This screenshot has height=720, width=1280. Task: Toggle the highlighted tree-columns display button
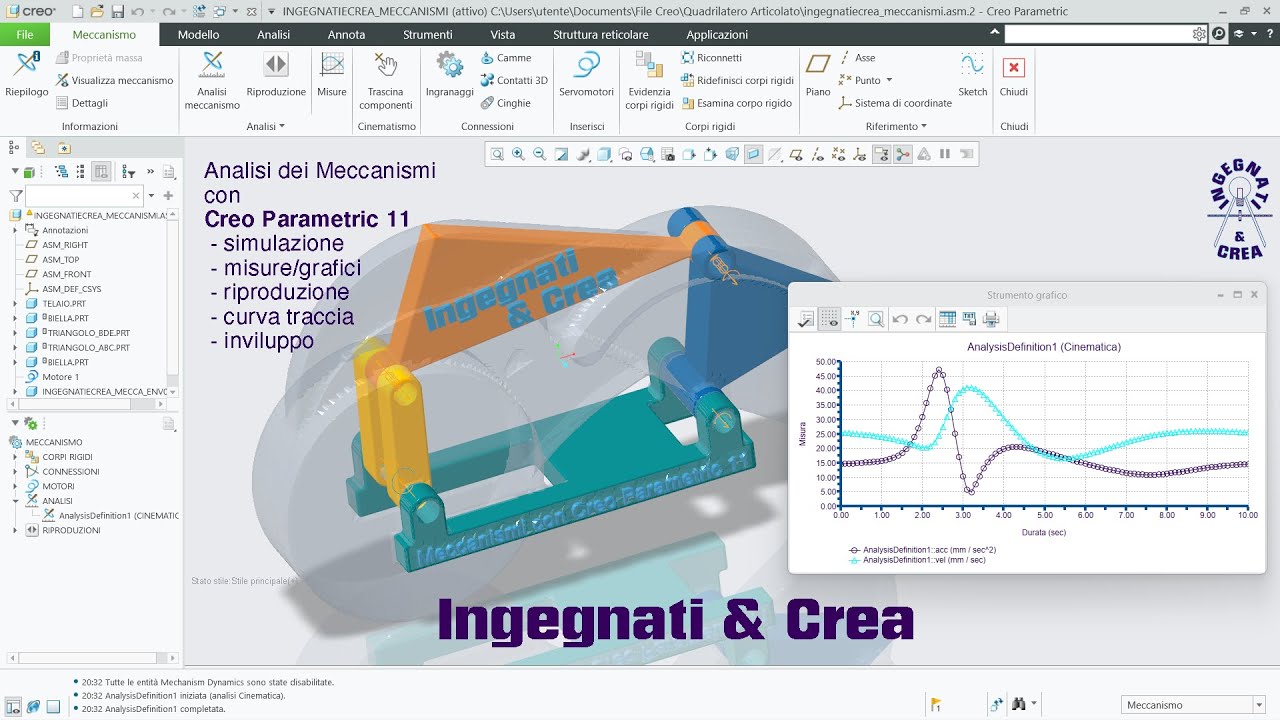tap(101, 171)
